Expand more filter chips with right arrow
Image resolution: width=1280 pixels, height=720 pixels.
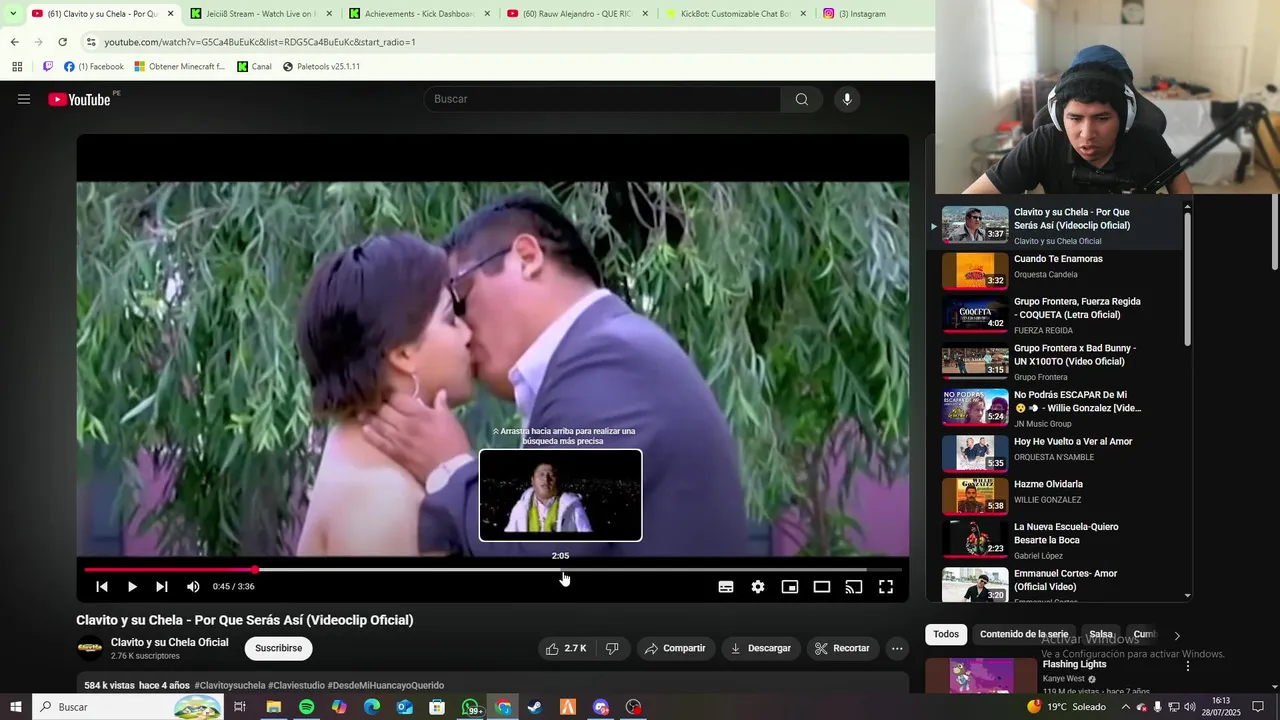(x=1177, y=635)
